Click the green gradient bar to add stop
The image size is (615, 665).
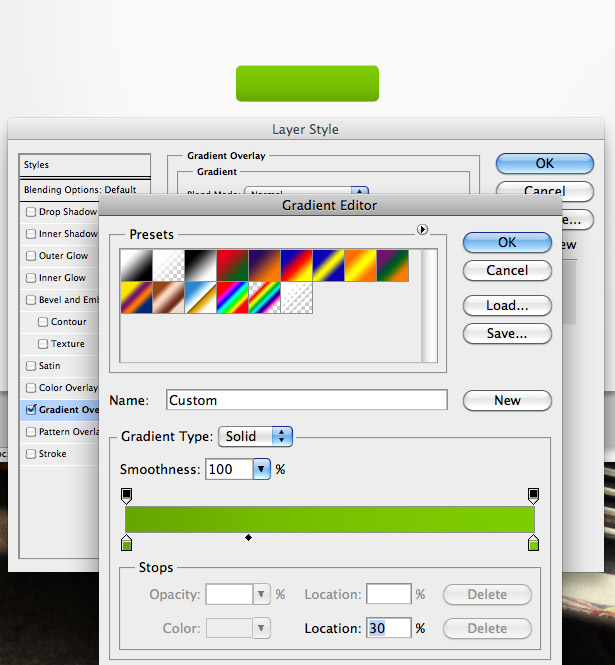(330, 519)
